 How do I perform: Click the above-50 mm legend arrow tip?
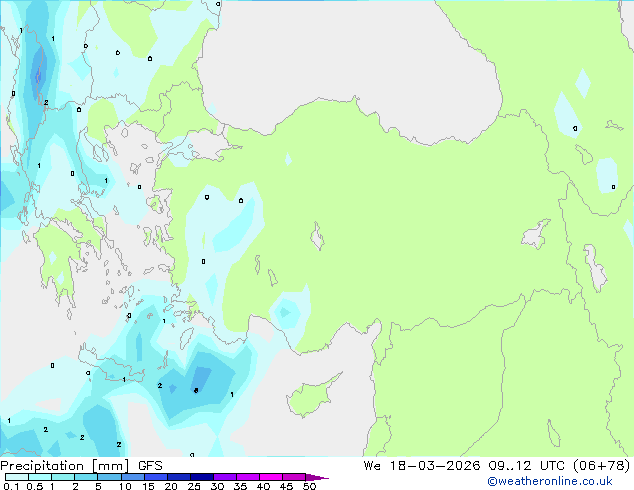(317, 477)
